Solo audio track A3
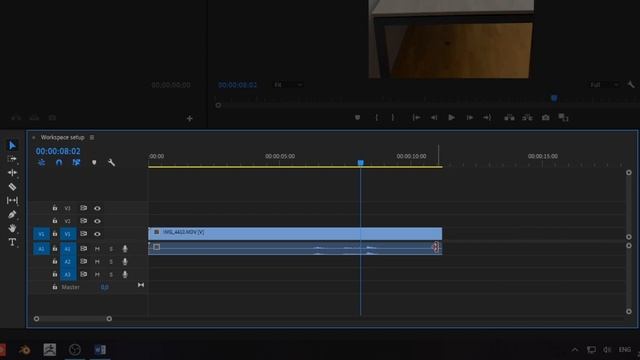This screenshot has width=640, height=360. (111, 274)
